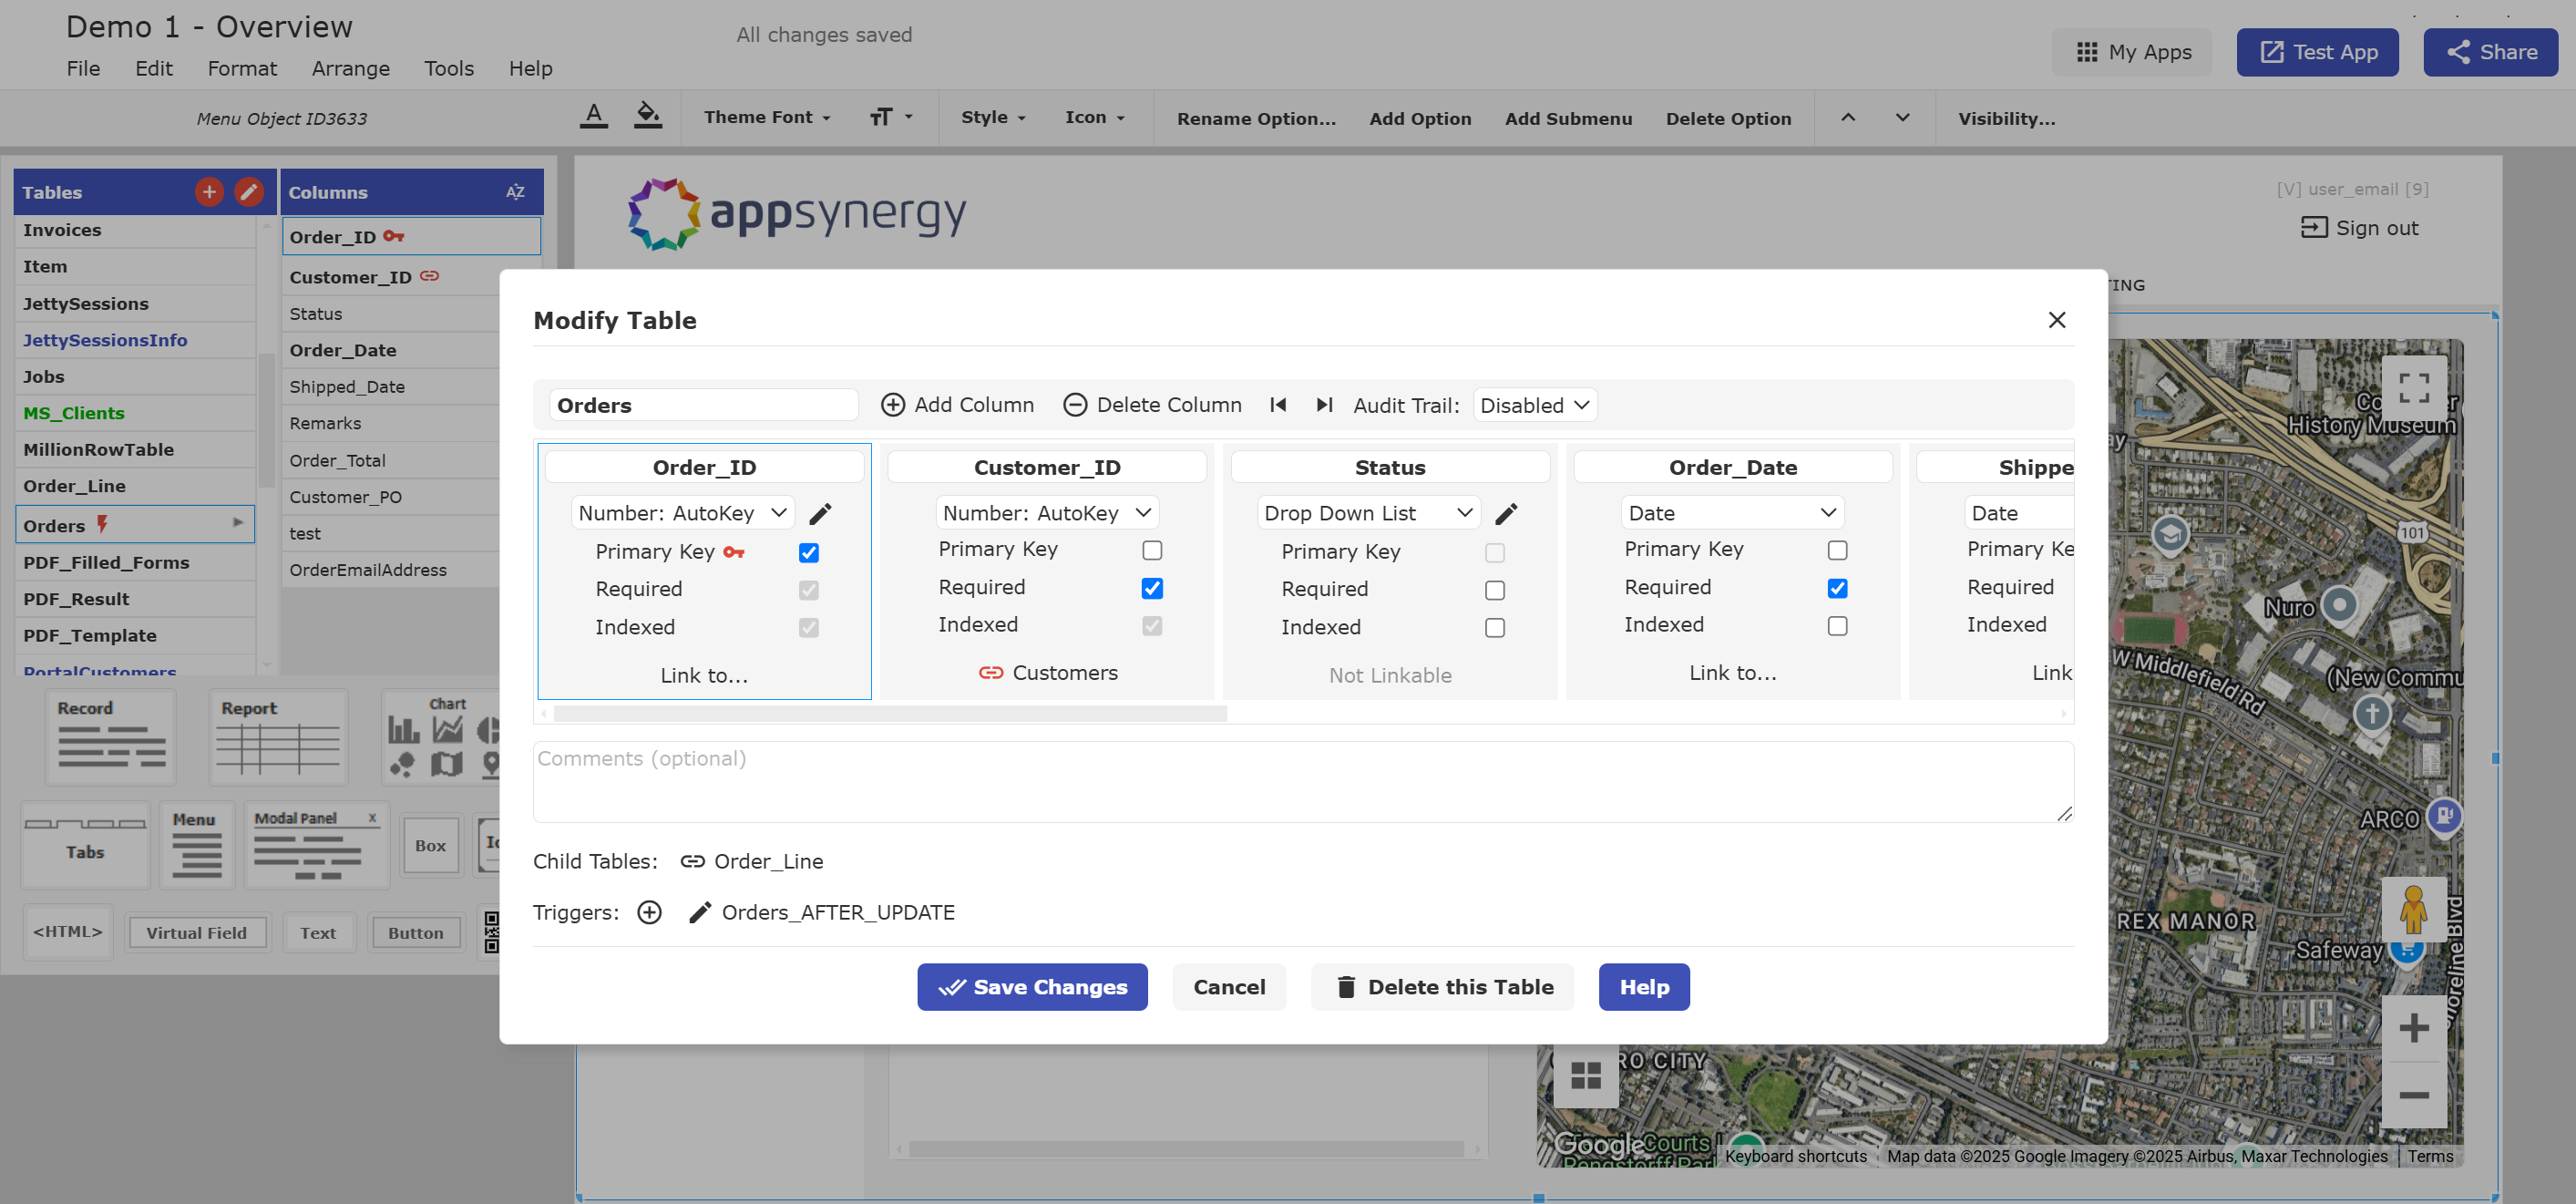Edit the Orders_AFTER_UPDATE trigger pencil icon
2576x1204 pixels.
click(x=700, y=912)
